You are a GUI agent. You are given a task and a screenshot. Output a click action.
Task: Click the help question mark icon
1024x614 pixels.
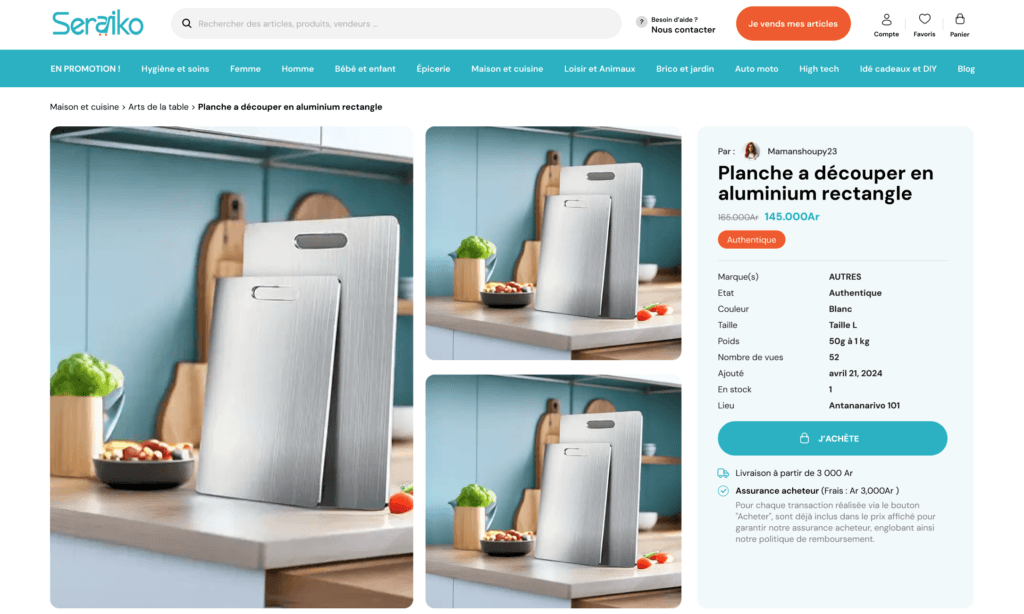(x=641, y=22)
